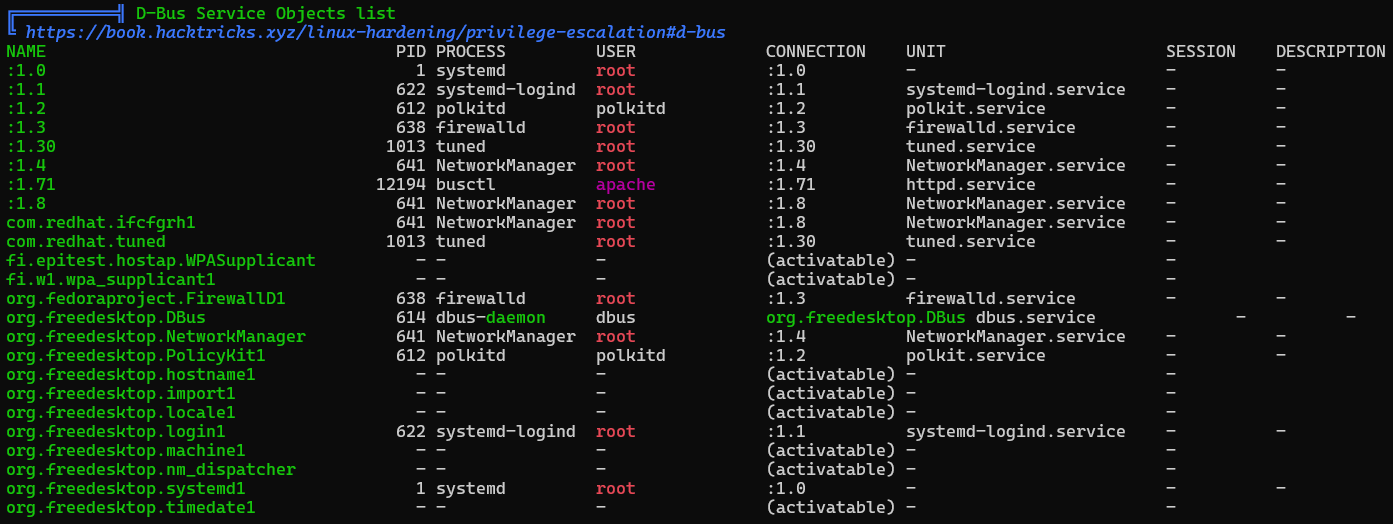The image size is (1393, 524).
Task: Click the NAME column header
Action: click(x=26, y=51)
